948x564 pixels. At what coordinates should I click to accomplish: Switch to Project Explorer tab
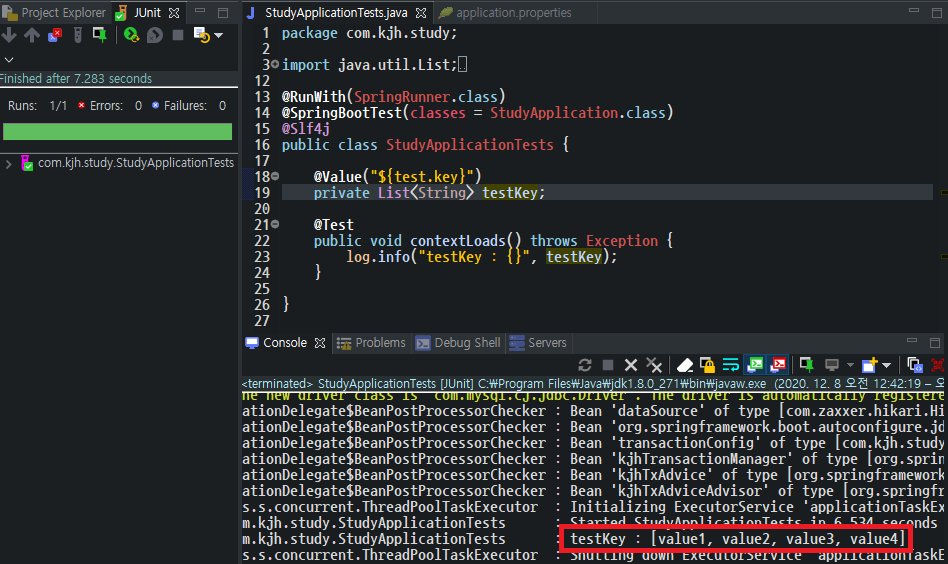[x=54, y=13]
